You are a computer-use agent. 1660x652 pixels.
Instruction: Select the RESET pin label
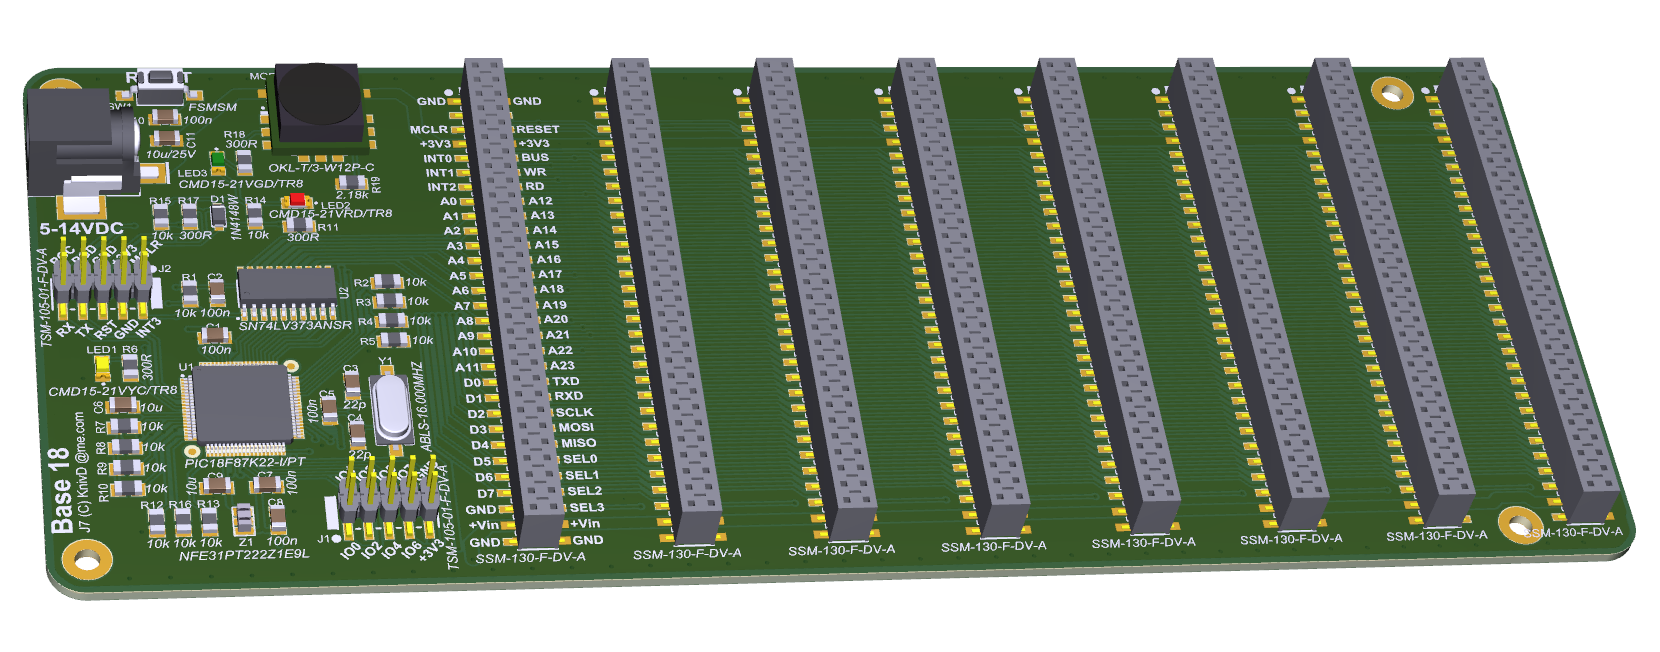click(537, 129)
